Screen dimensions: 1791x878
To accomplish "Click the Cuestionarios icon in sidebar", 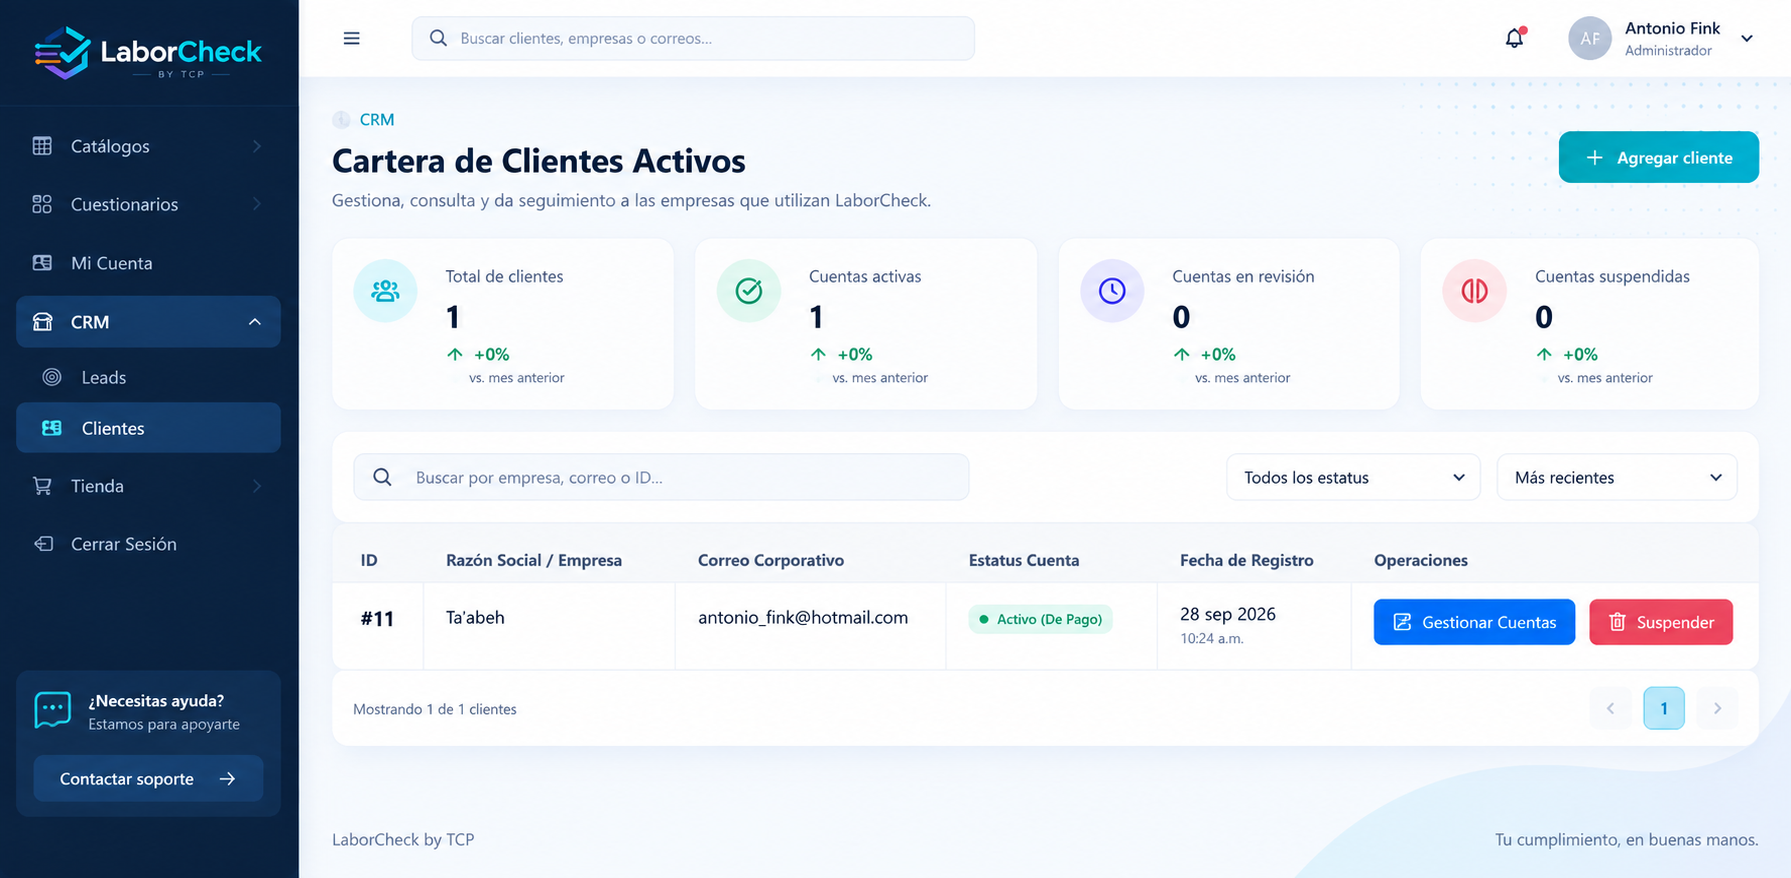I will 42,204.
